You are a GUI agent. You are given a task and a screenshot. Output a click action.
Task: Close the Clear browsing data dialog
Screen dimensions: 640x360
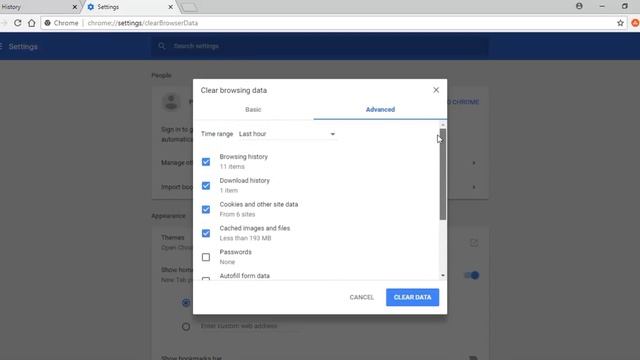(x=436, y=90)
